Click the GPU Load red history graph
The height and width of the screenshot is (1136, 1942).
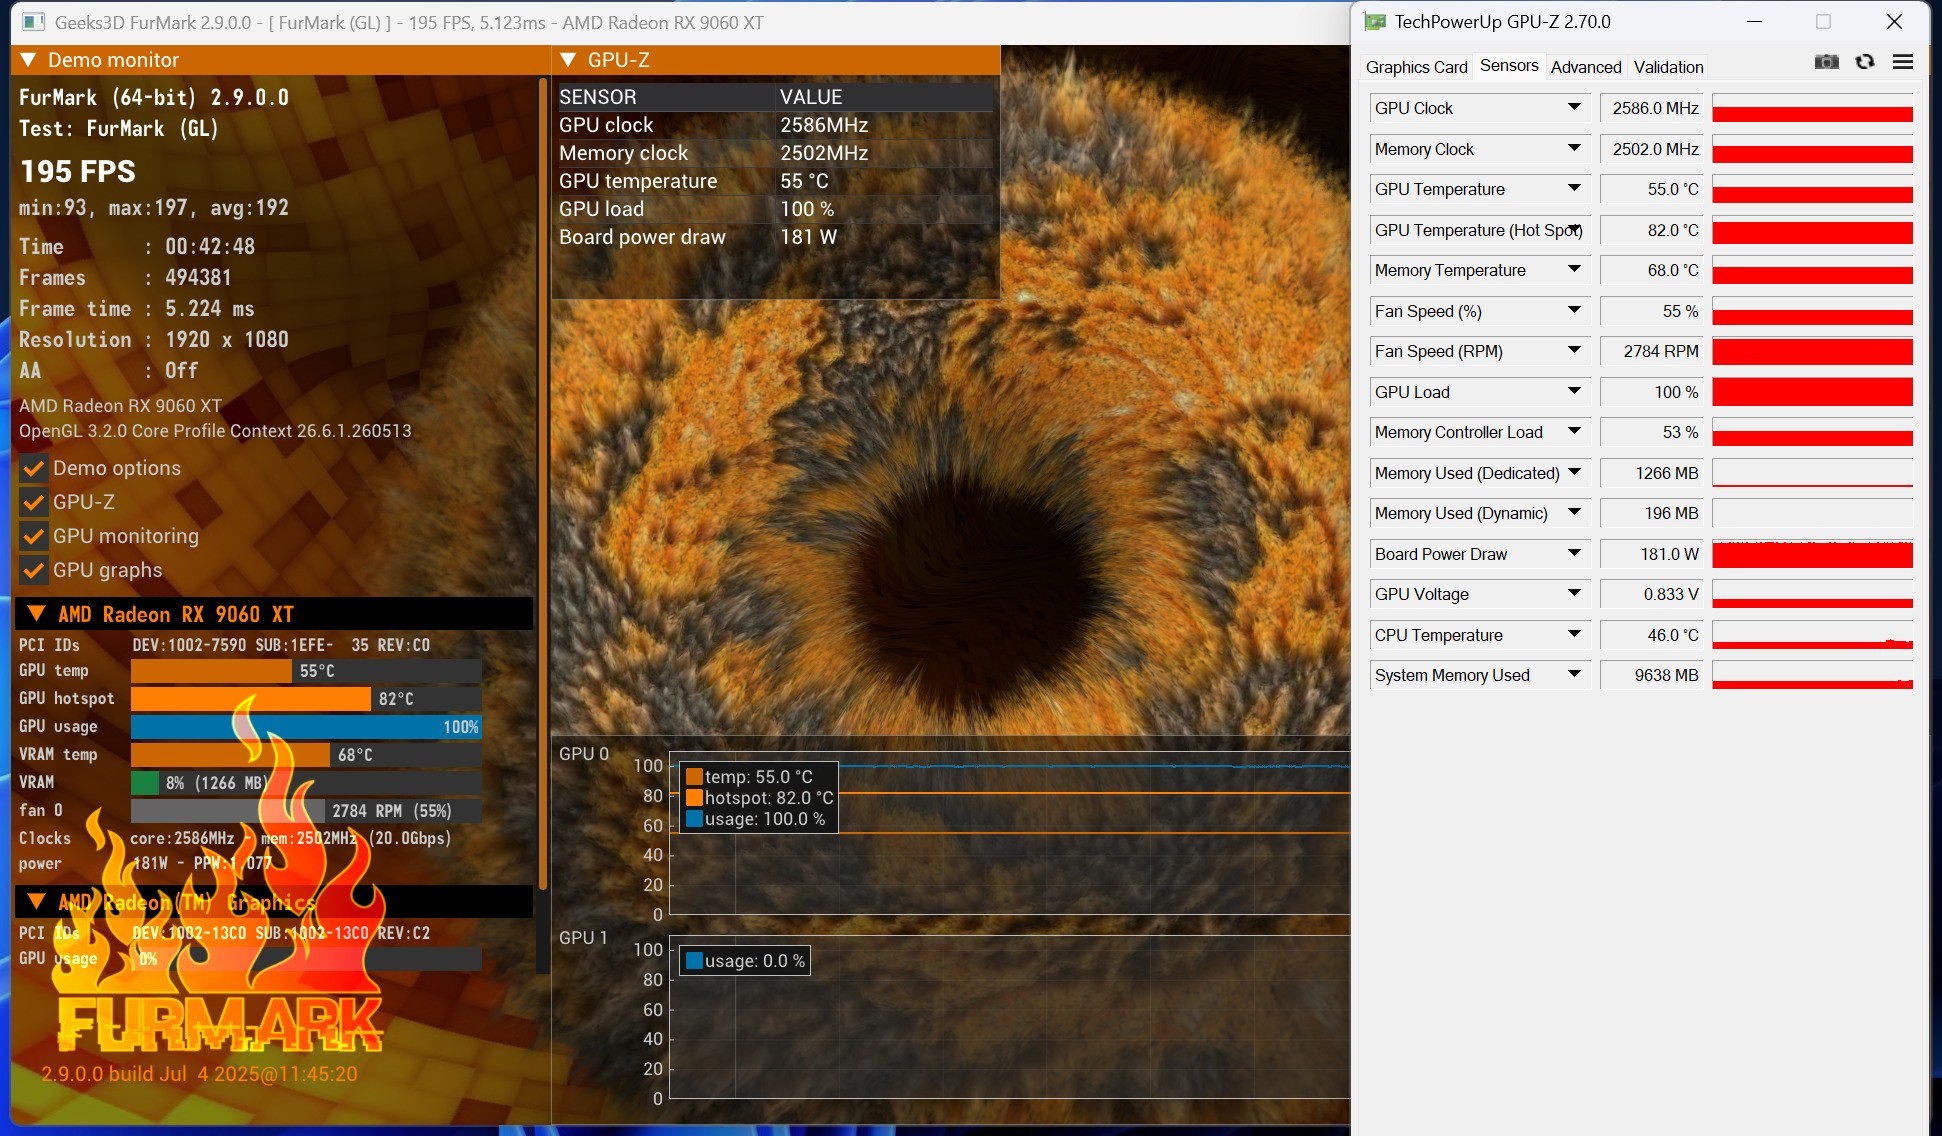click(1812, 392)
